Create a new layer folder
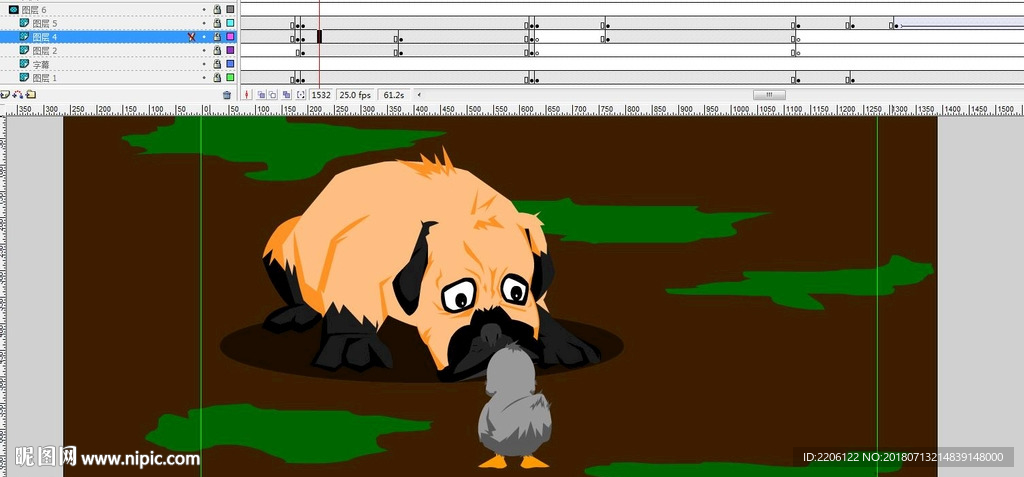Image resolution: width=1024 pixels, height=477 pixels. tap(31, 95)
